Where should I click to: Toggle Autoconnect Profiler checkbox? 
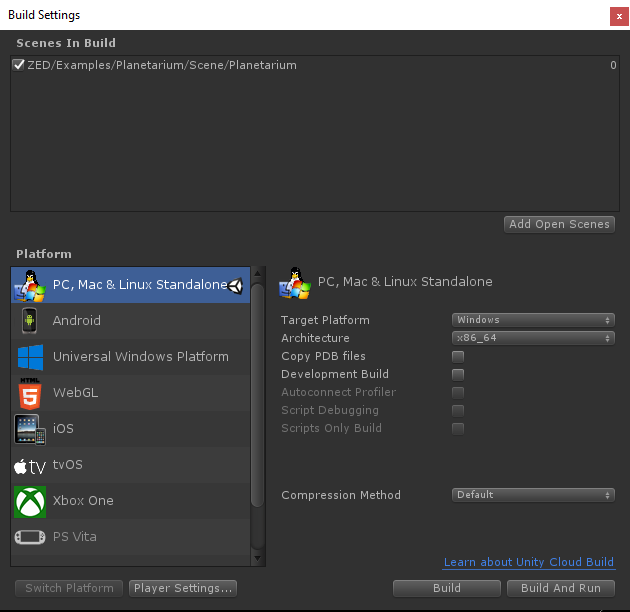pos(458,393)
